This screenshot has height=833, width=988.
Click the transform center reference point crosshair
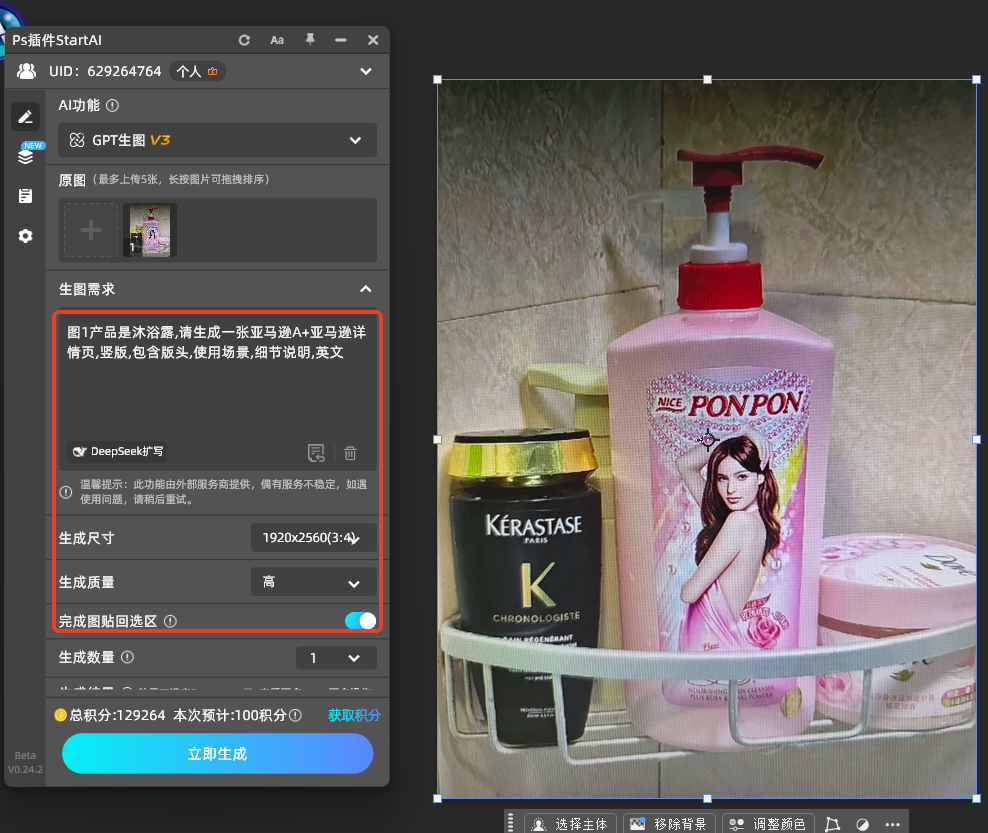(x=708, y=439)
